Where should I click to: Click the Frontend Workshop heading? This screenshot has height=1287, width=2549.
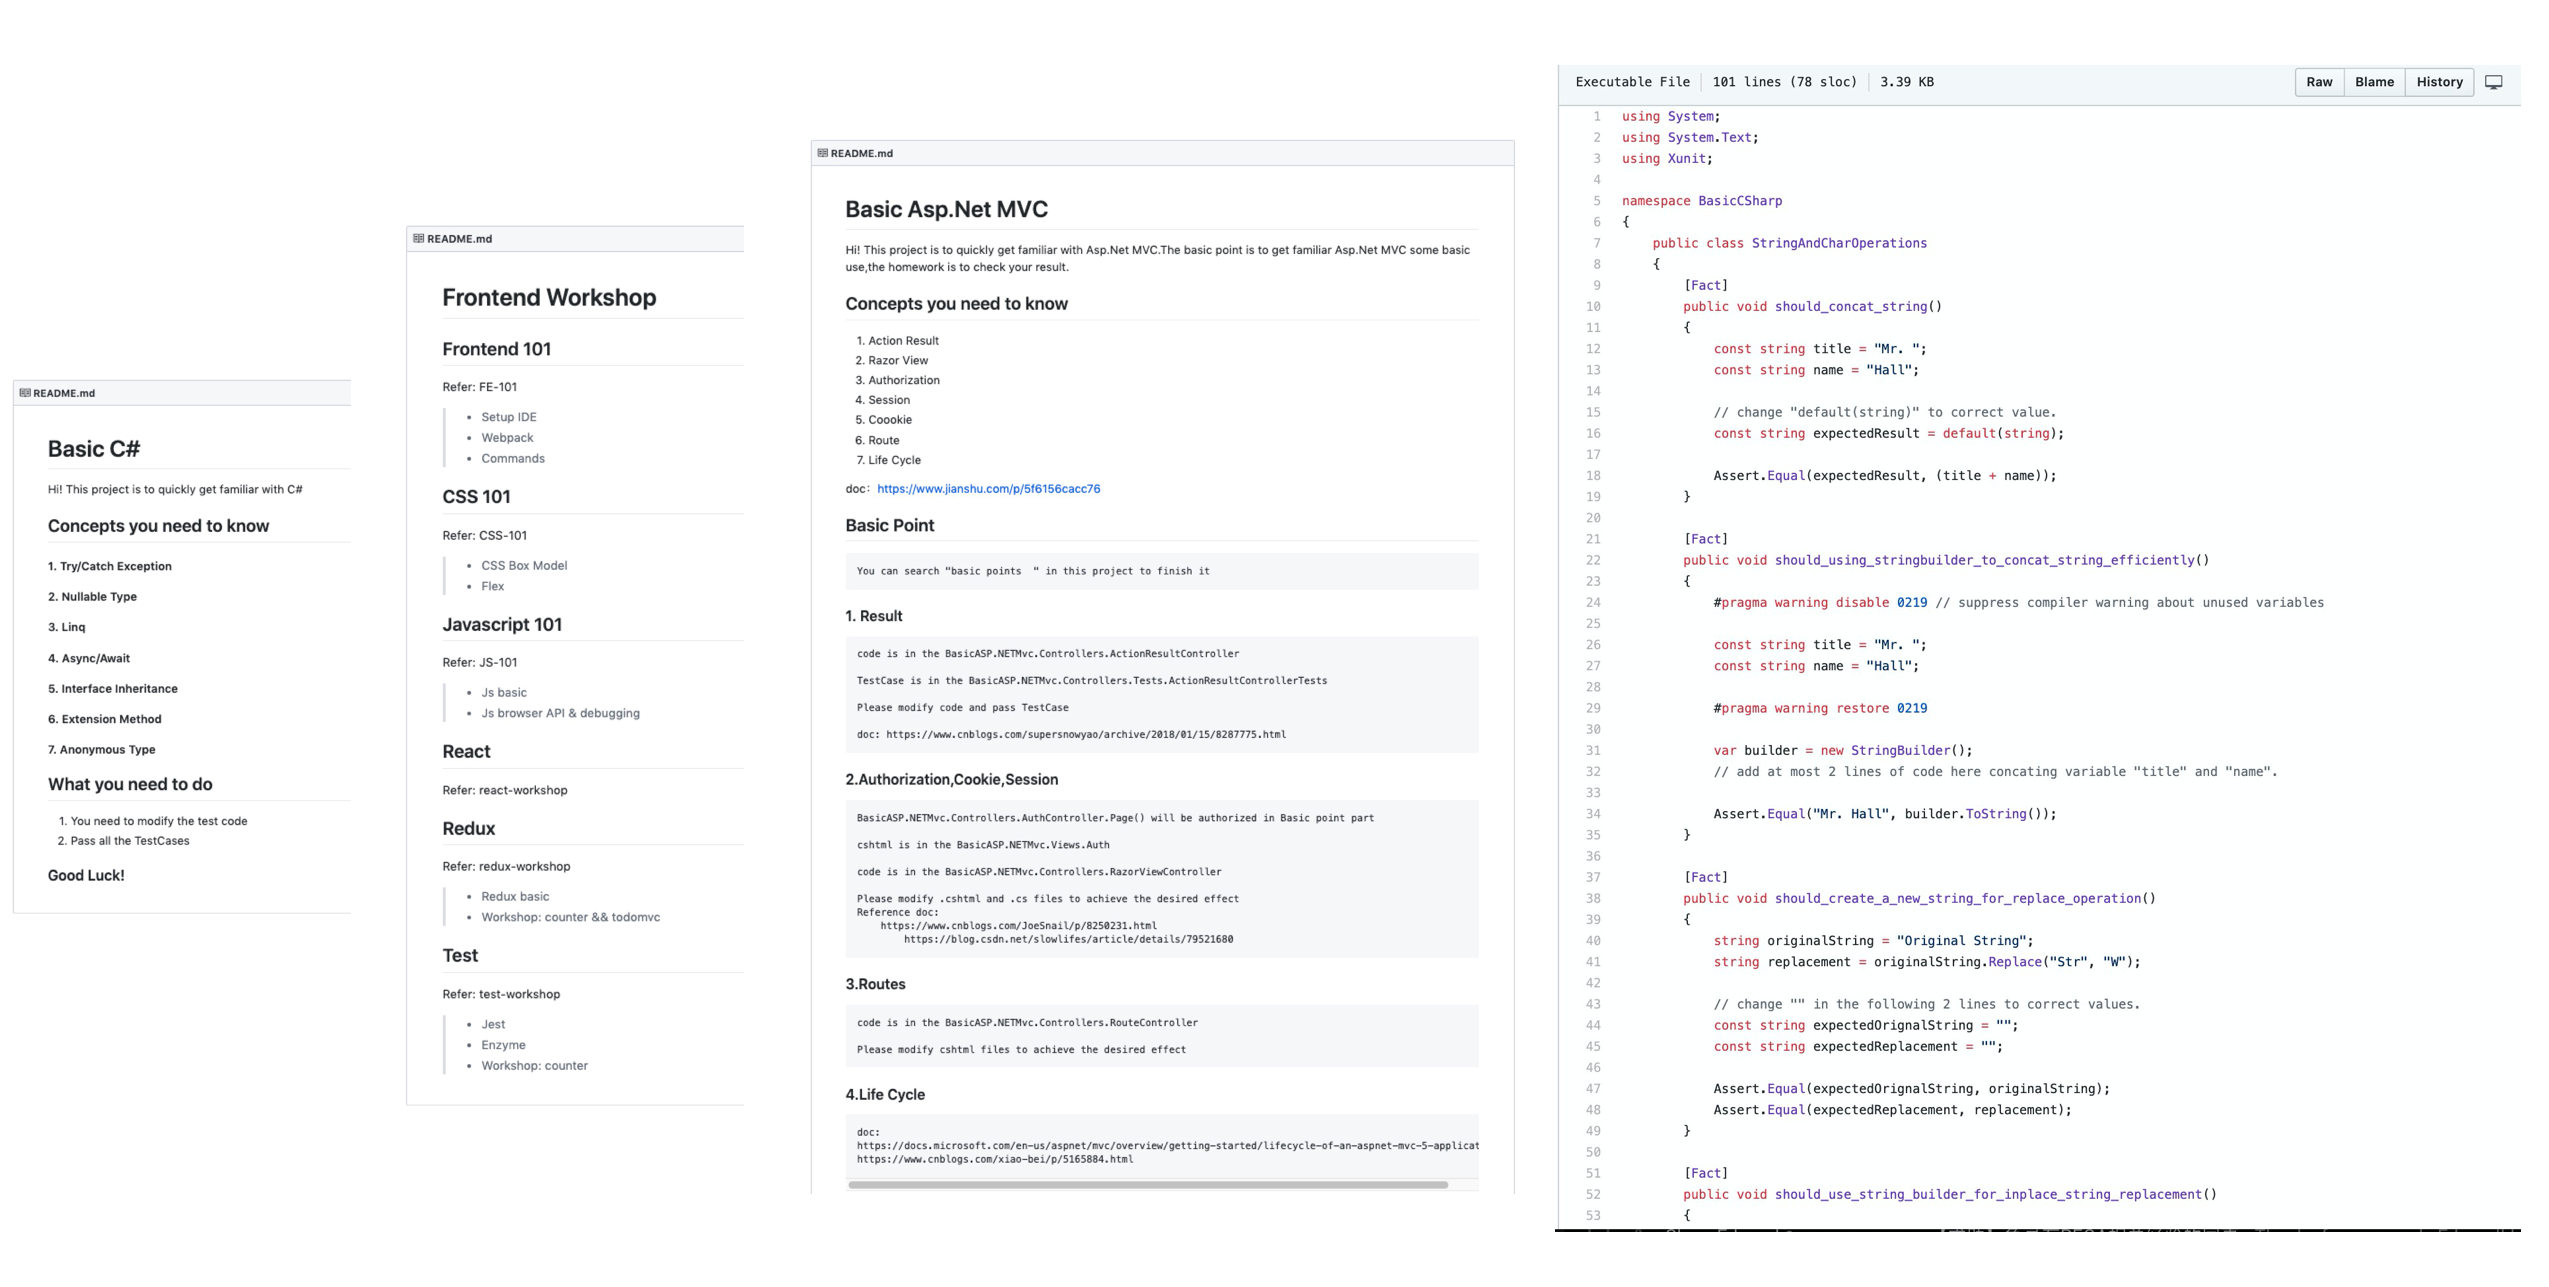(549, 298)
